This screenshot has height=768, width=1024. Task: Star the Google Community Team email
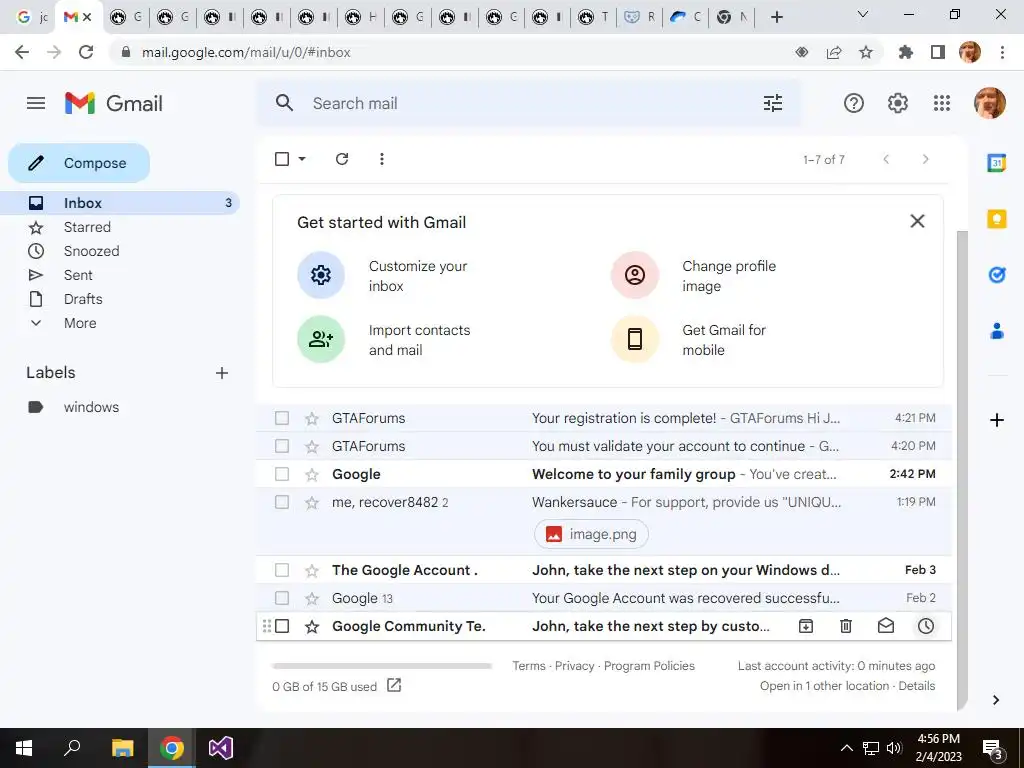point(312,626)
